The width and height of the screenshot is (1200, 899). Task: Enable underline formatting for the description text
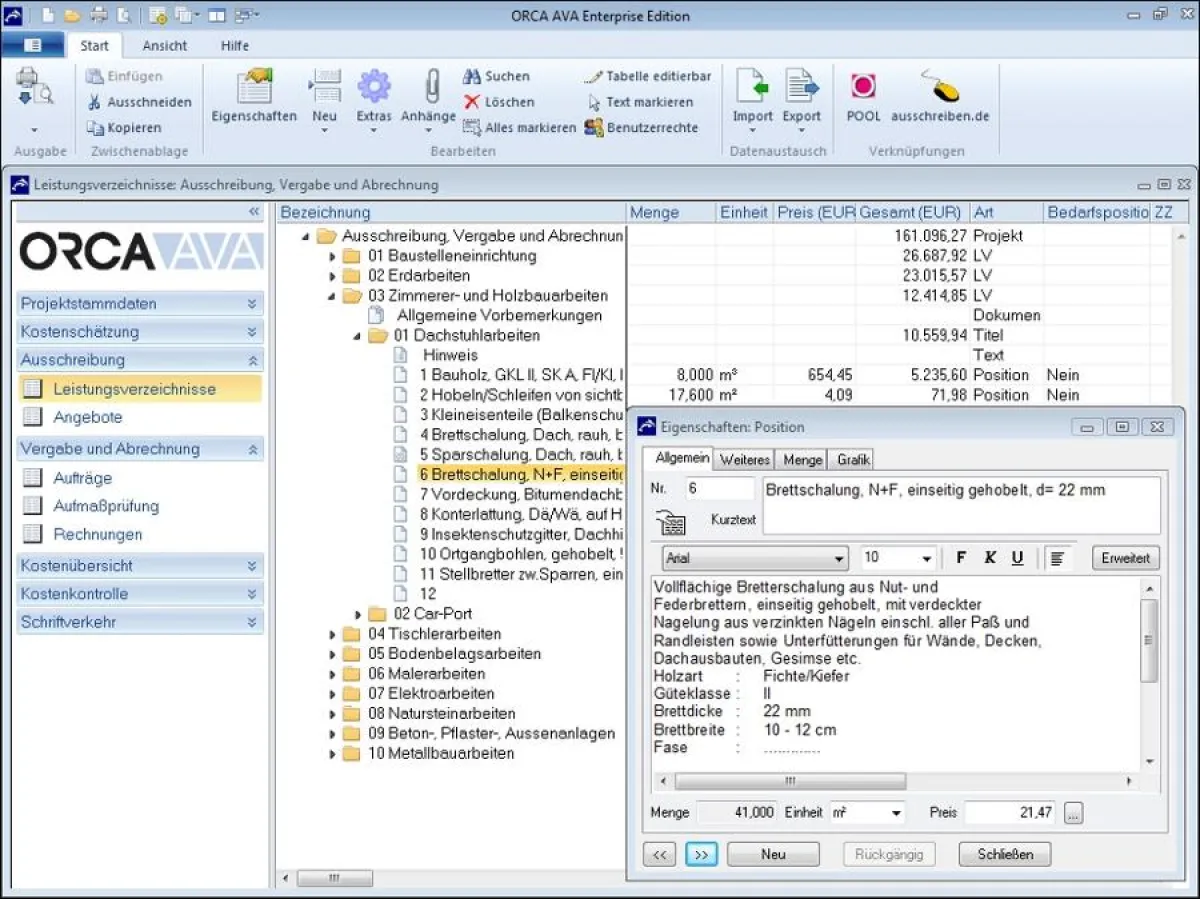click(x=1017, y=558)
